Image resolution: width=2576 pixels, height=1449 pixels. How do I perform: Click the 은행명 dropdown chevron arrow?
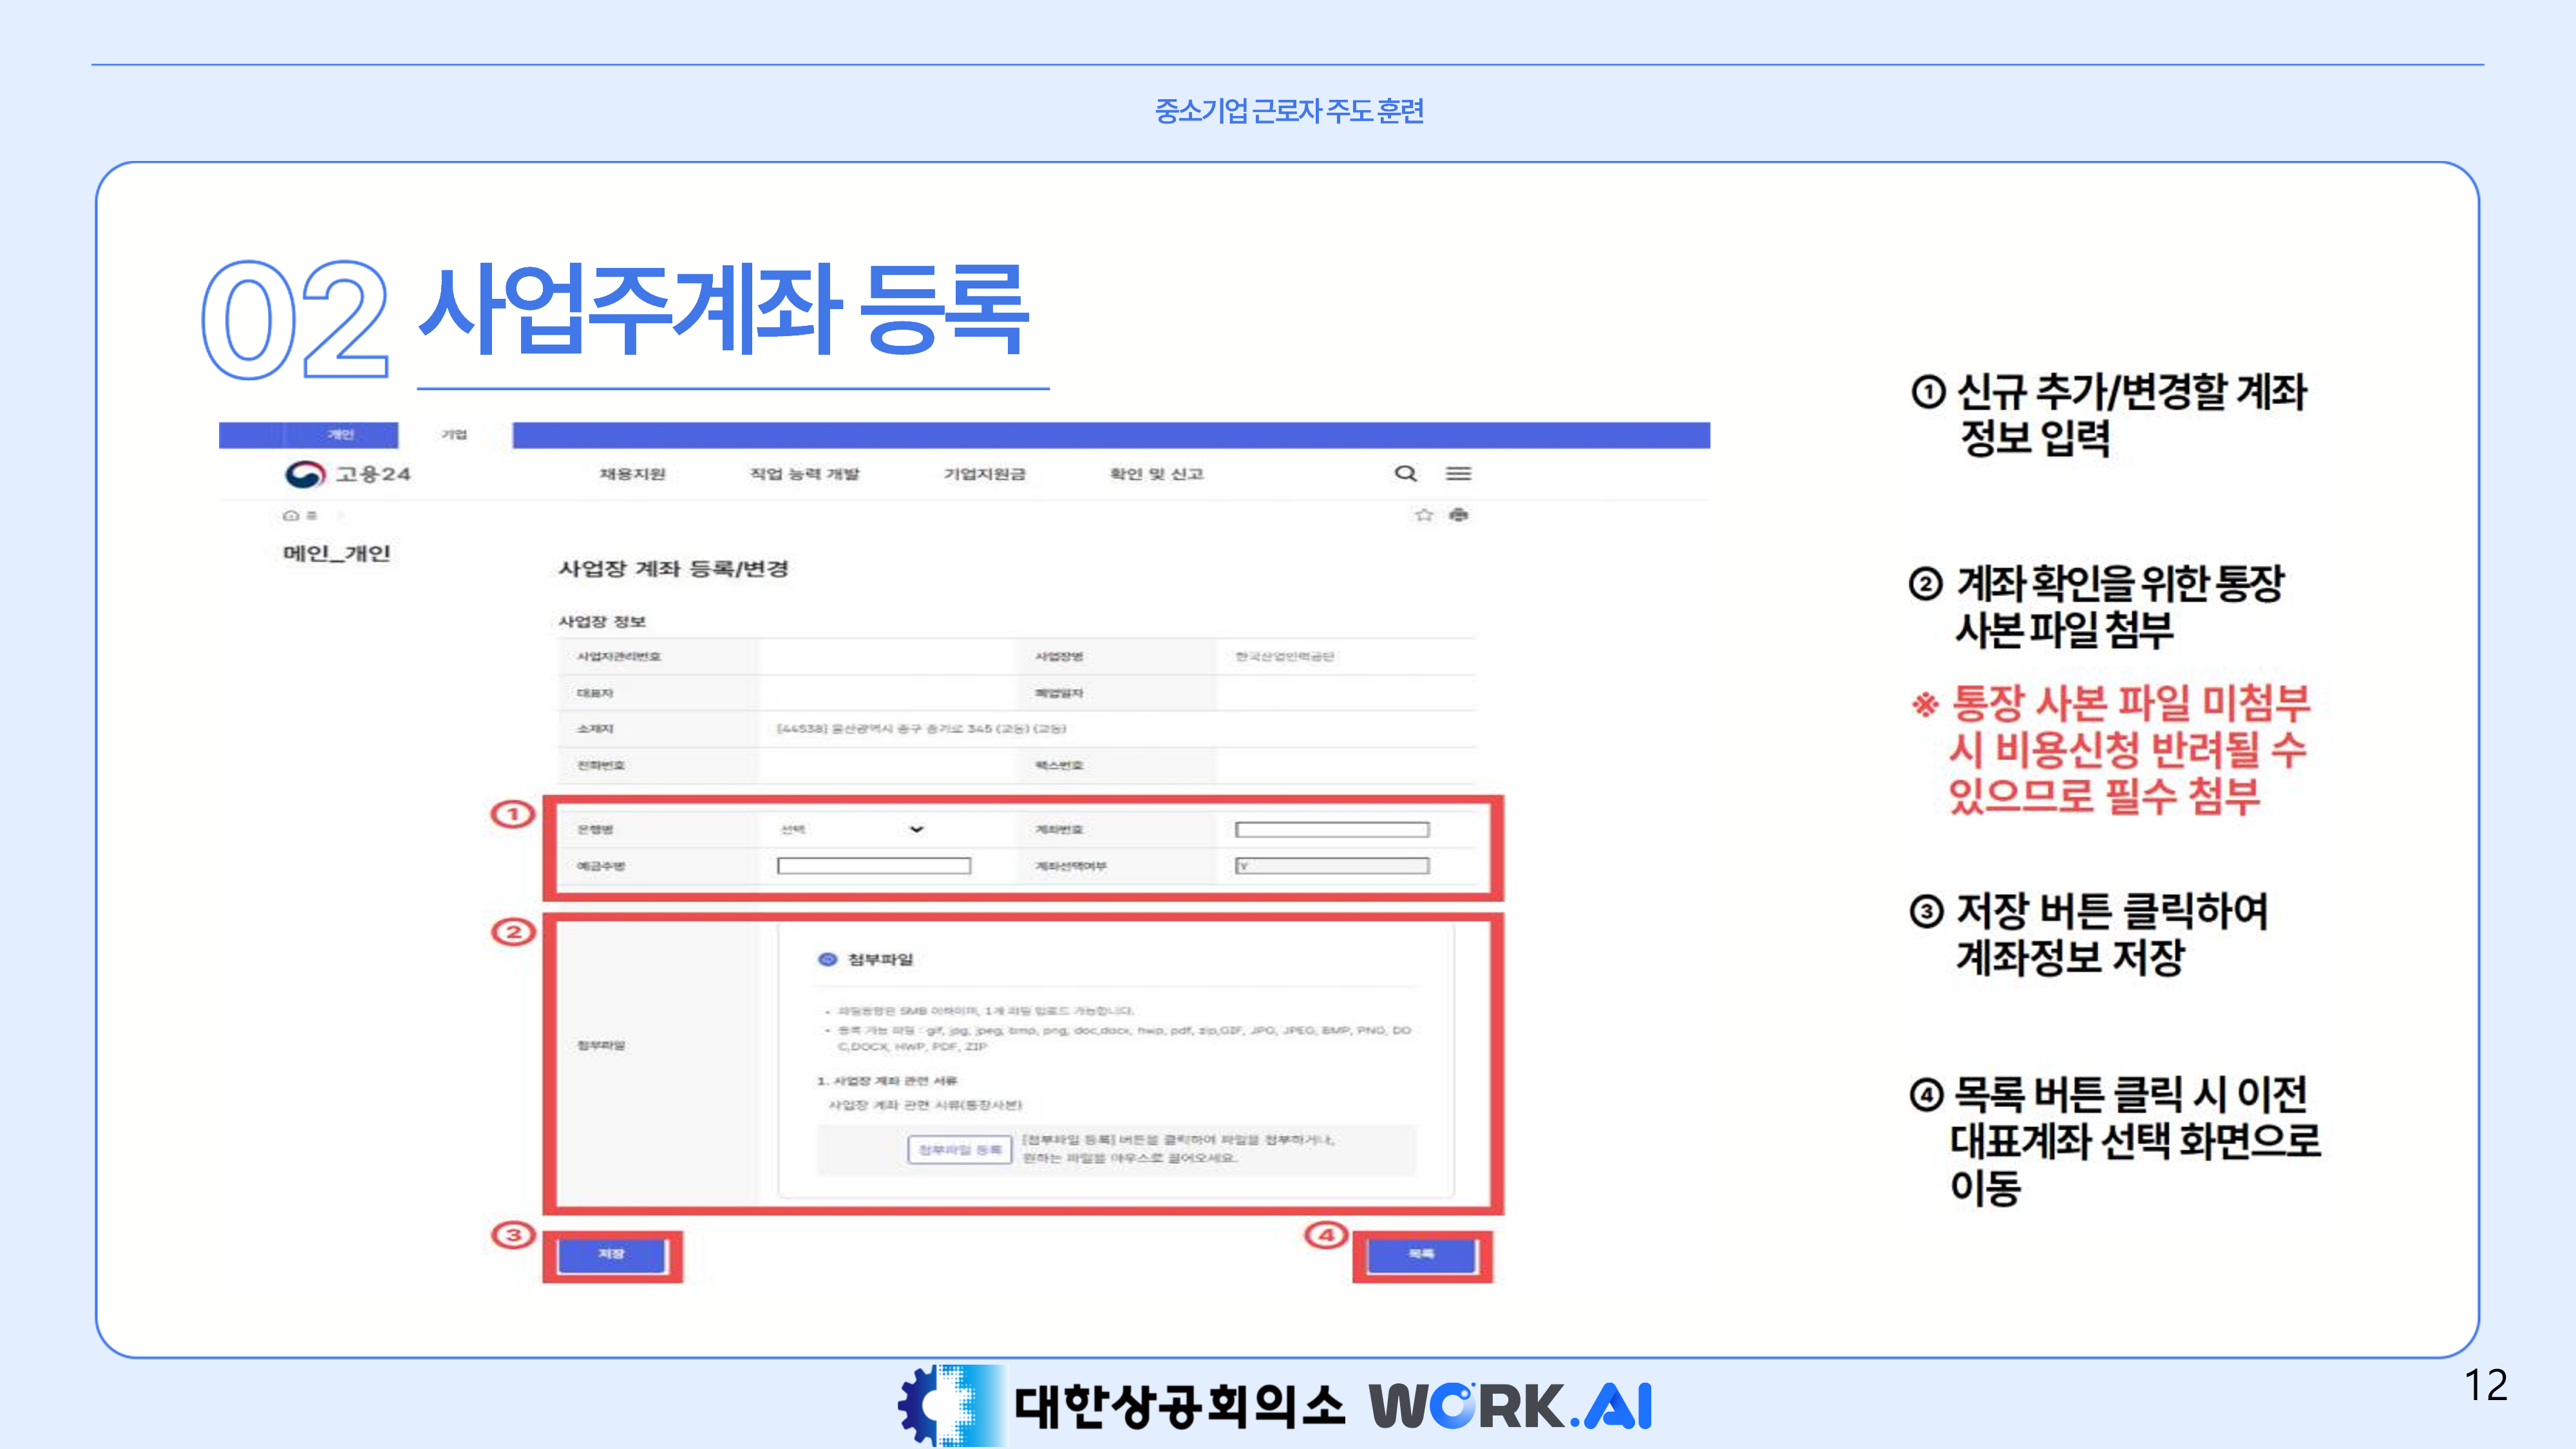(x=916, y=829)
